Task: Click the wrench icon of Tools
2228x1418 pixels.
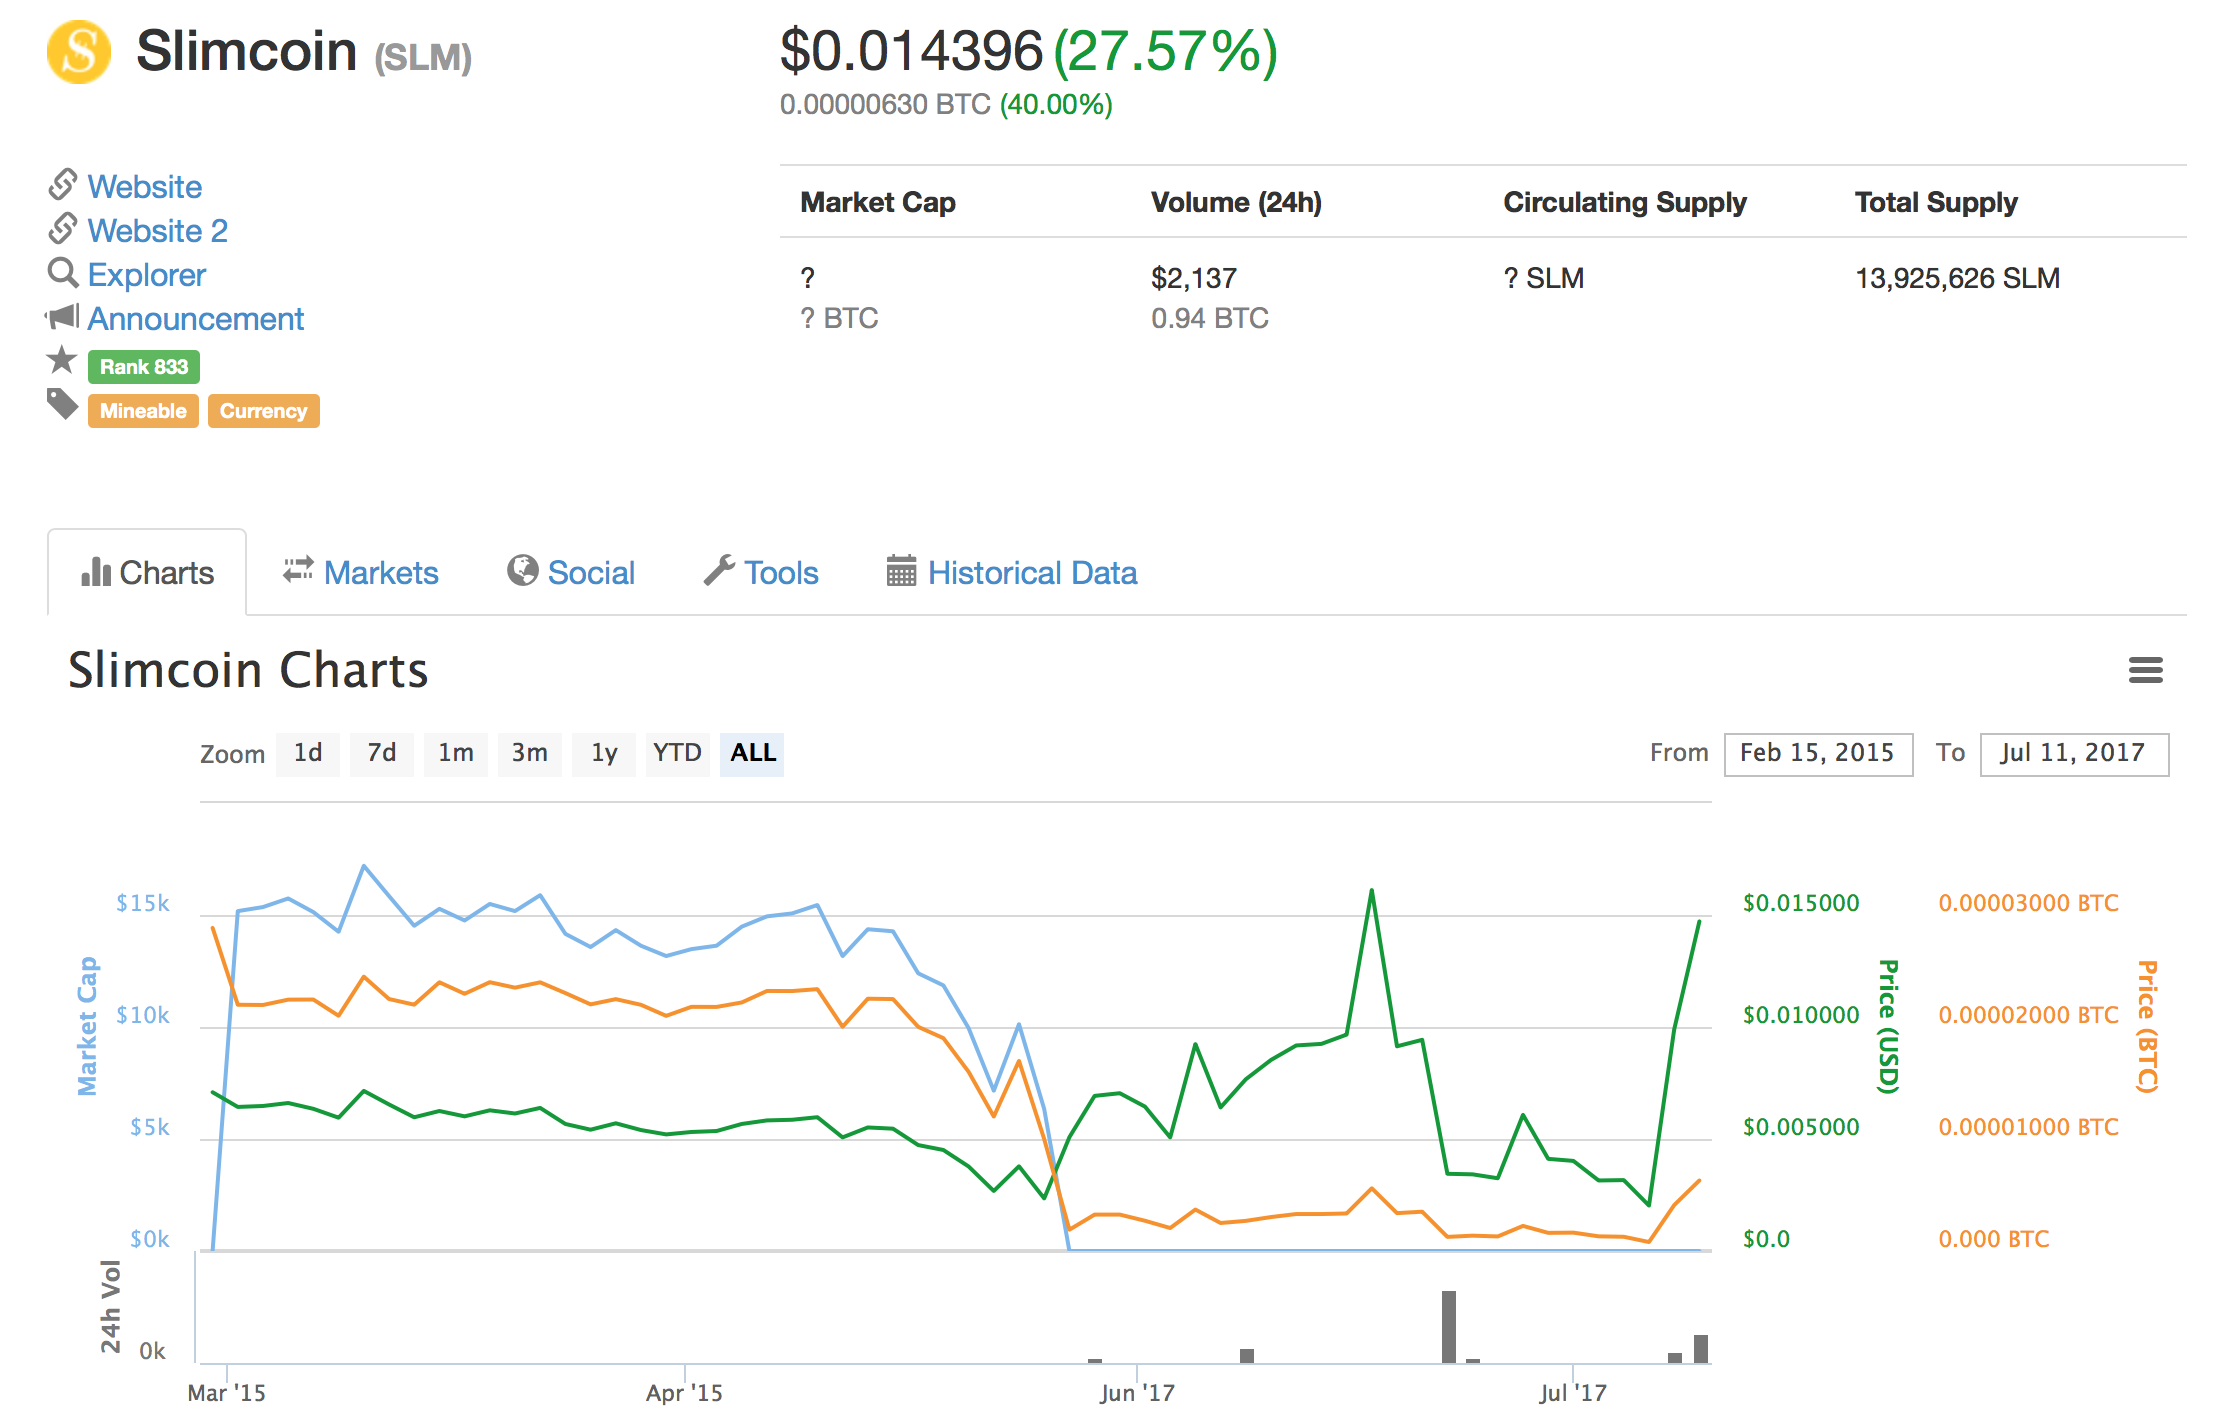Action: tap(719, 570)
